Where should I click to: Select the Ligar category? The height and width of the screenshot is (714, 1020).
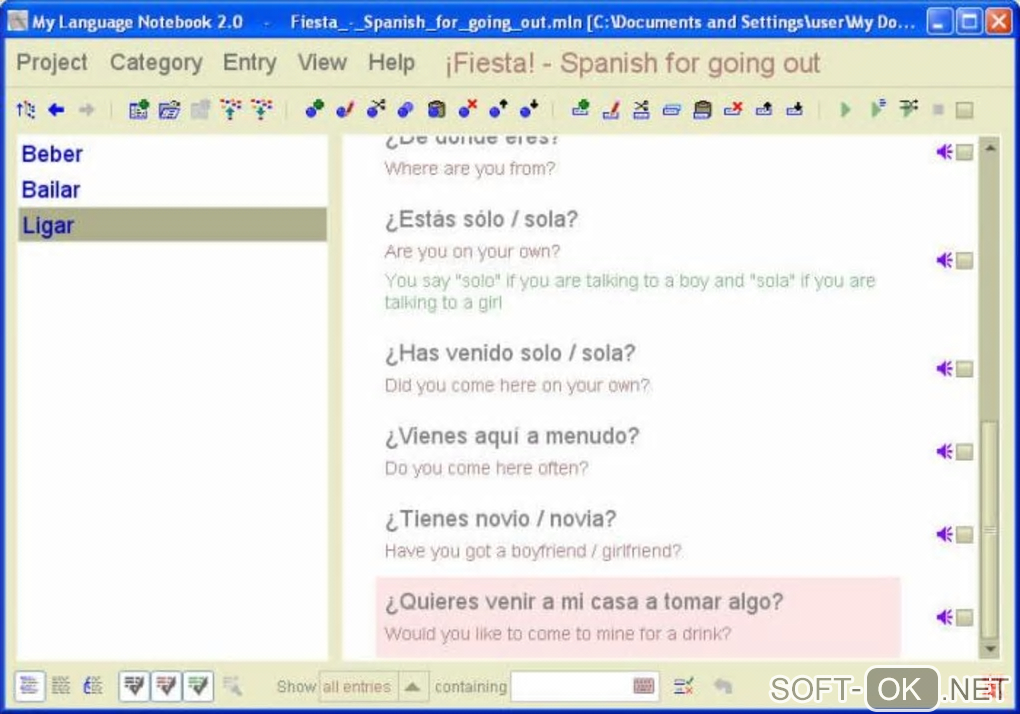tap(172, 225)
